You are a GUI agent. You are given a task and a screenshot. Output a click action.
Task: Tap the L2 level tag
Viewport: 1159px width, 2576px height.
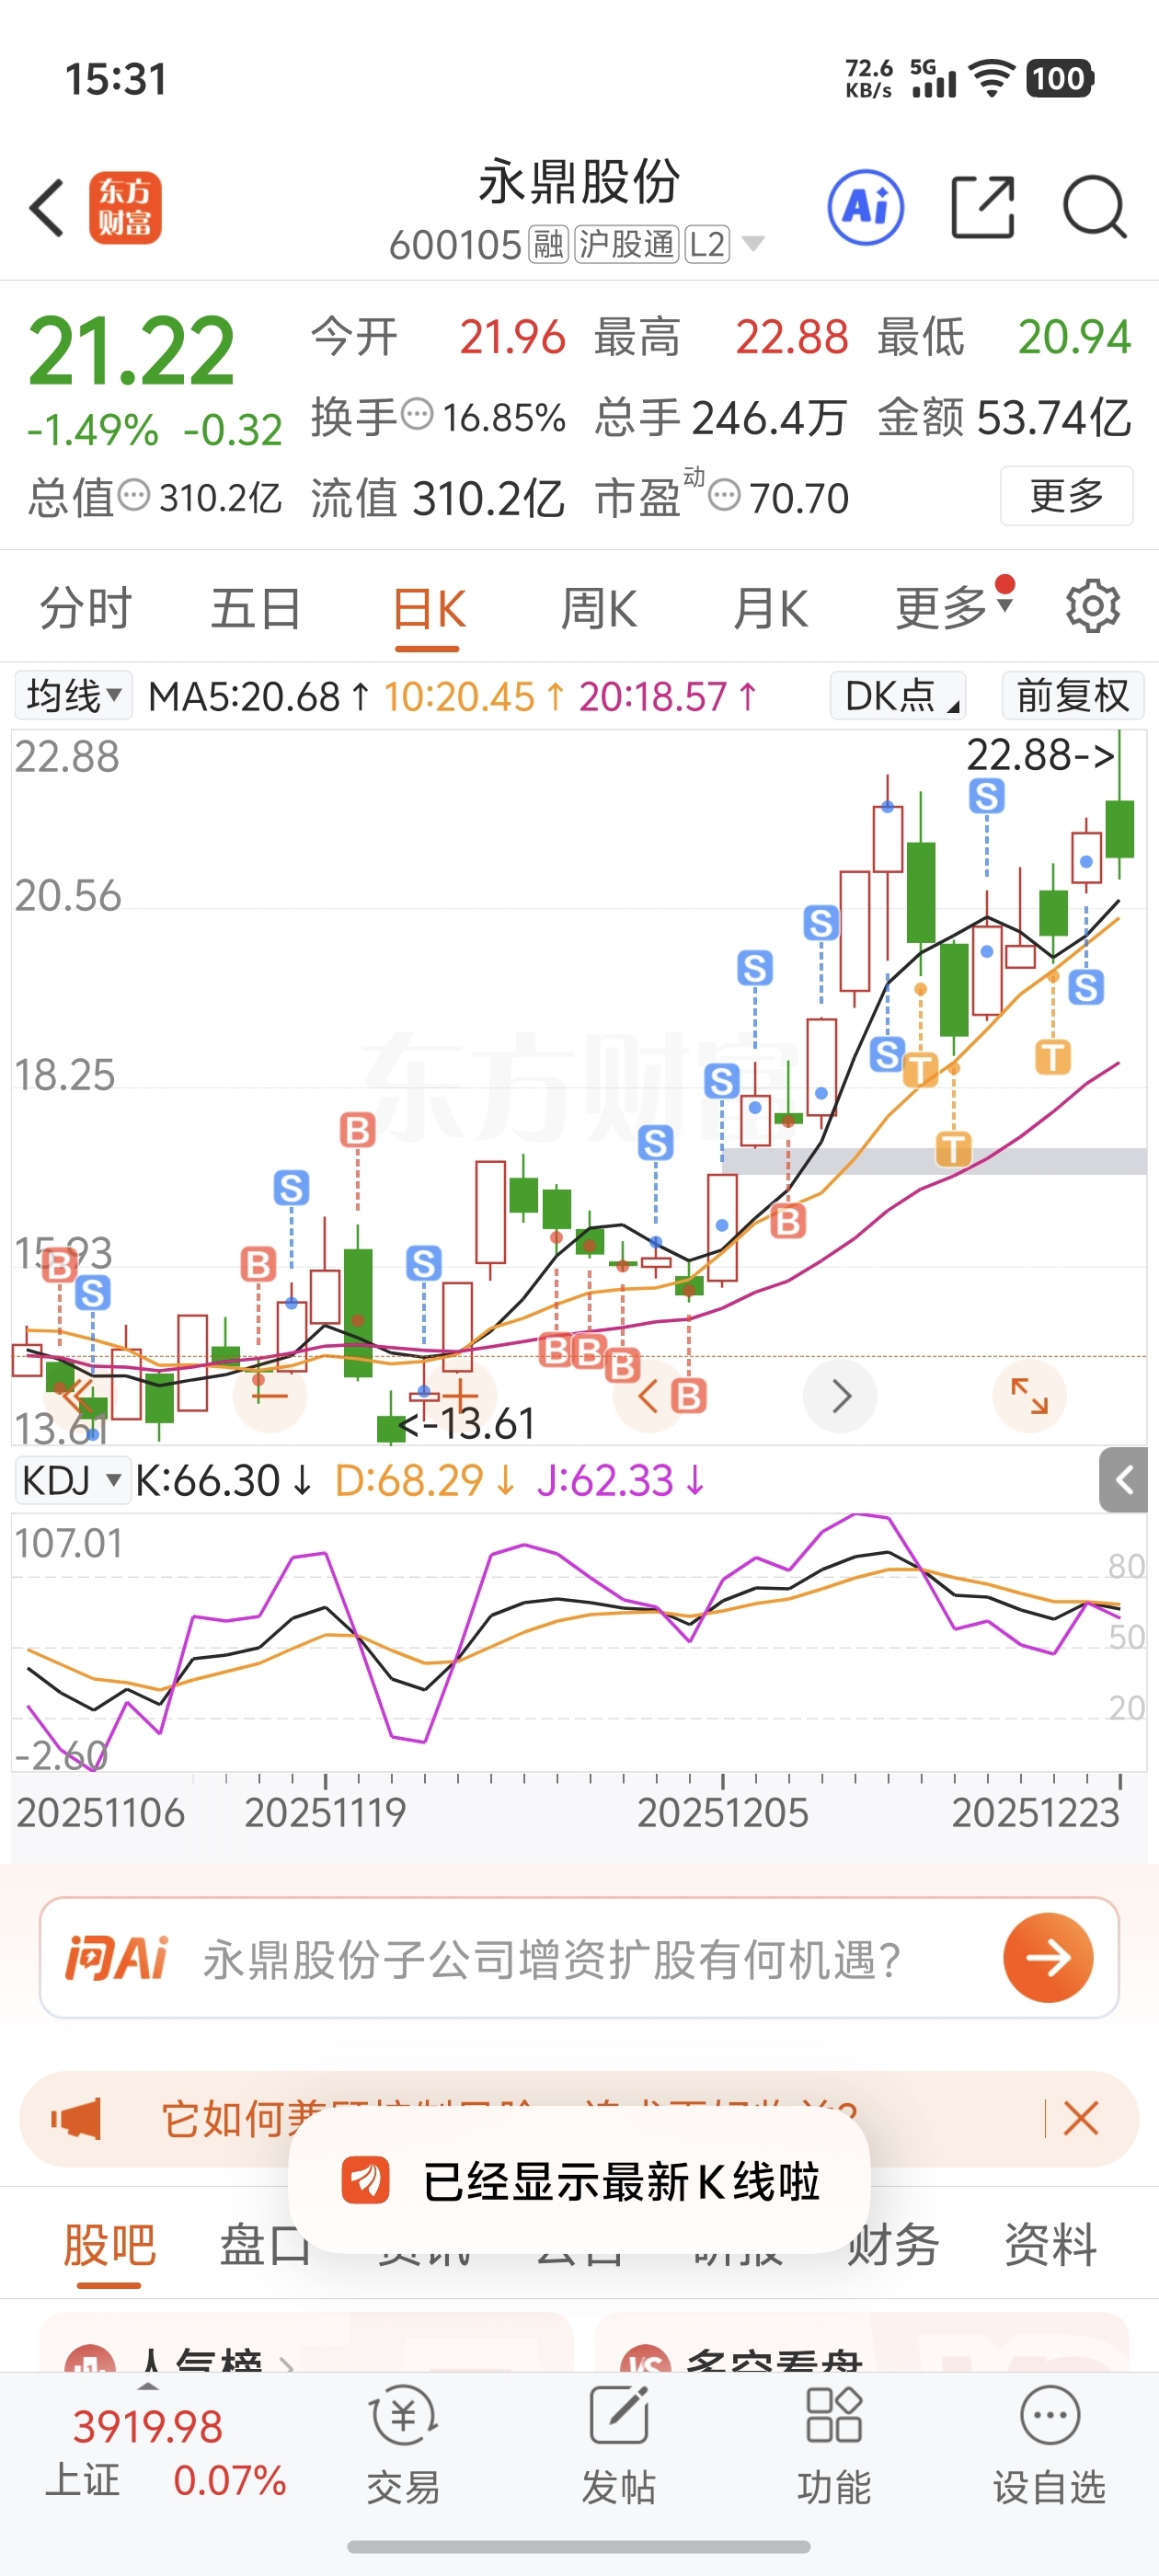tap(707, 244)
